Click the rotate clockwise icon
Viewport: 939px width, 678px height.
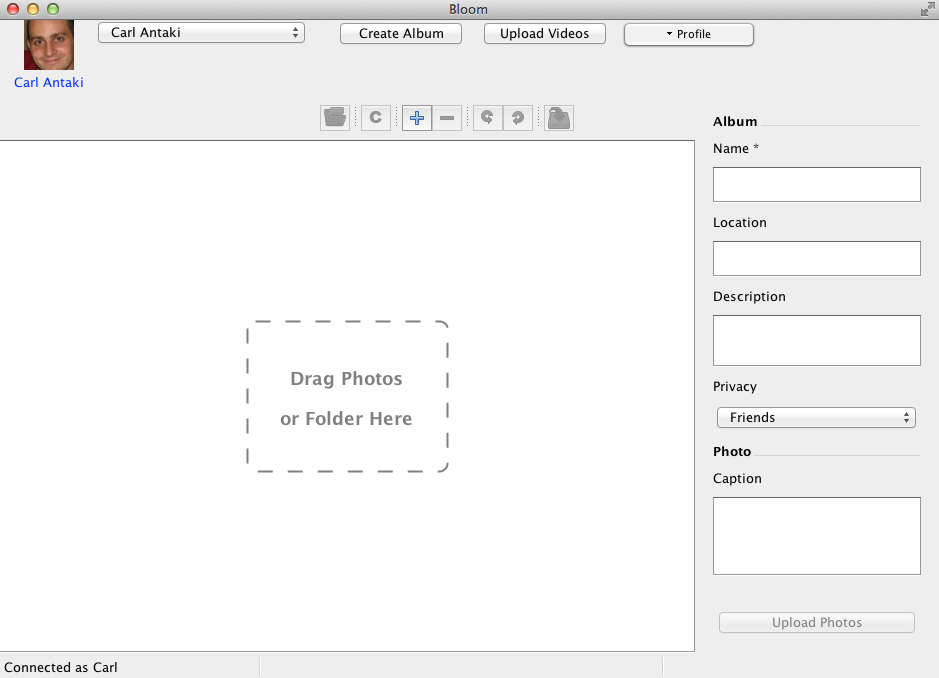point(517,118)
